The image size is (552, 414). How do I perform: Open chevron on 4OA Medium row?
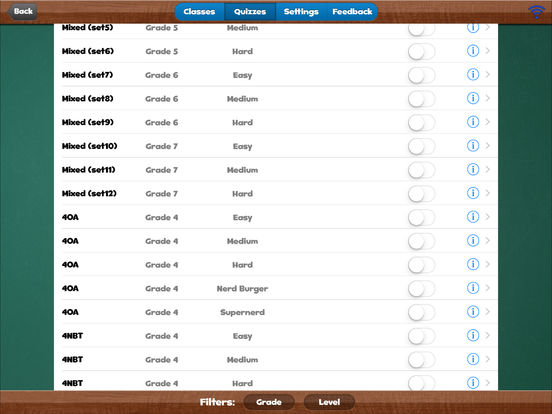click(488, 240)
